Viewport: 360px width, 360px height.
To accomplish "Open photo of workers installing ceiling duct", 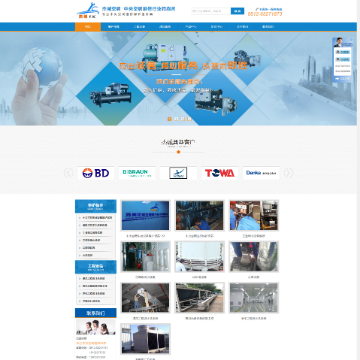I will 145,298.
